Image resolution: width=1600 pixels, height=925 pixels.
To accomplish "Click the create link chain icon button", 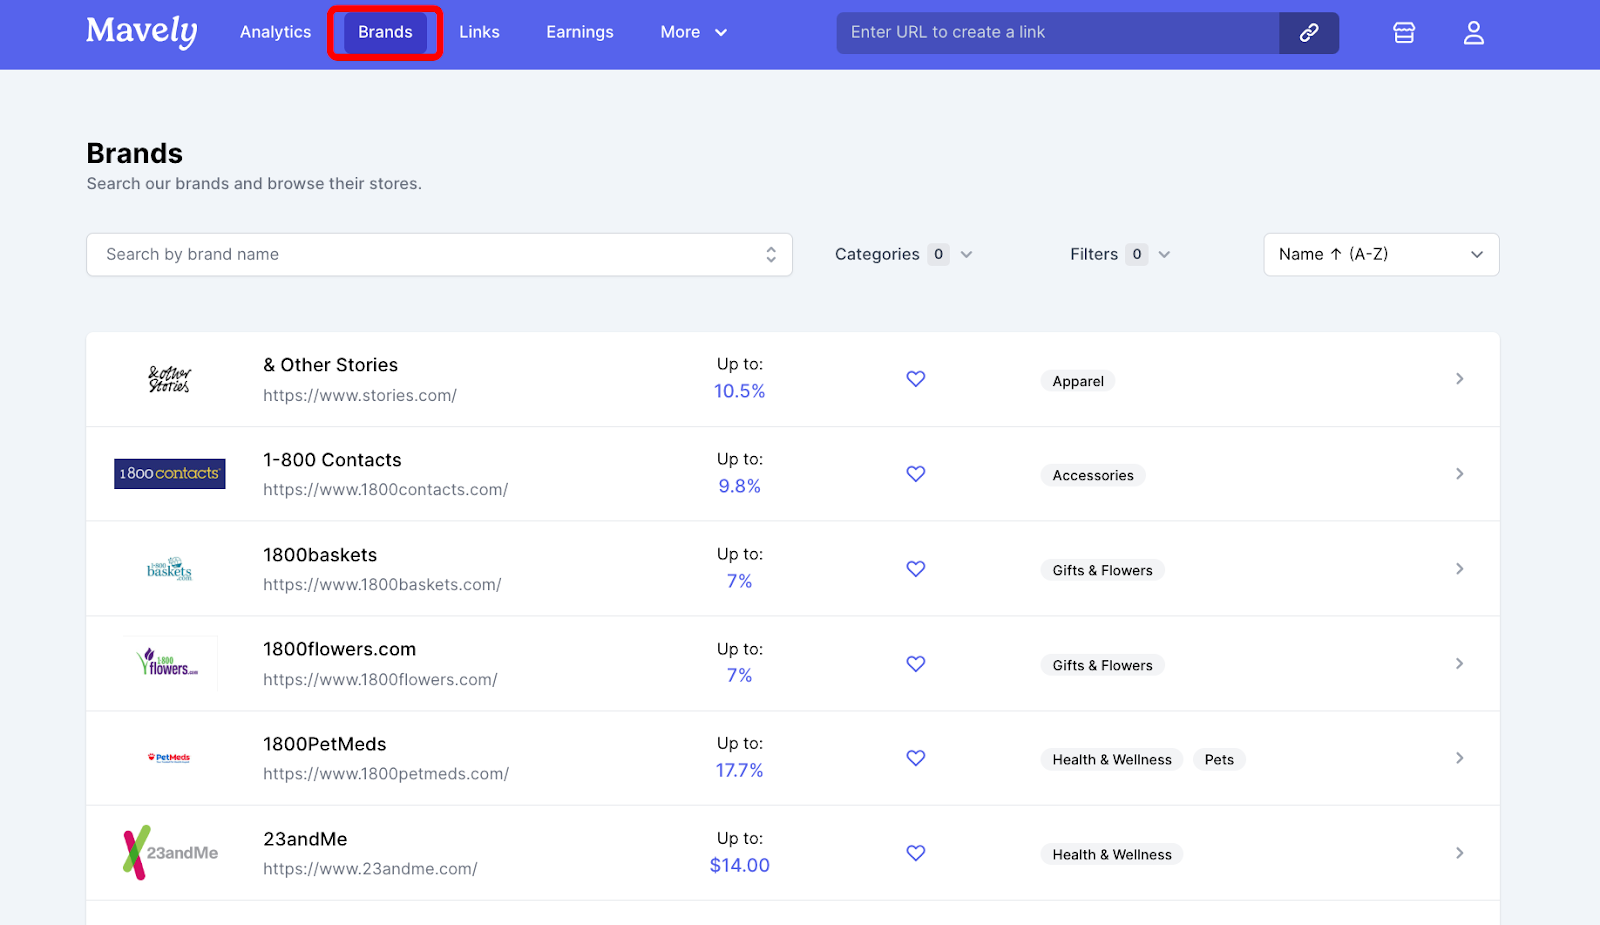I will coord(1309,33).
